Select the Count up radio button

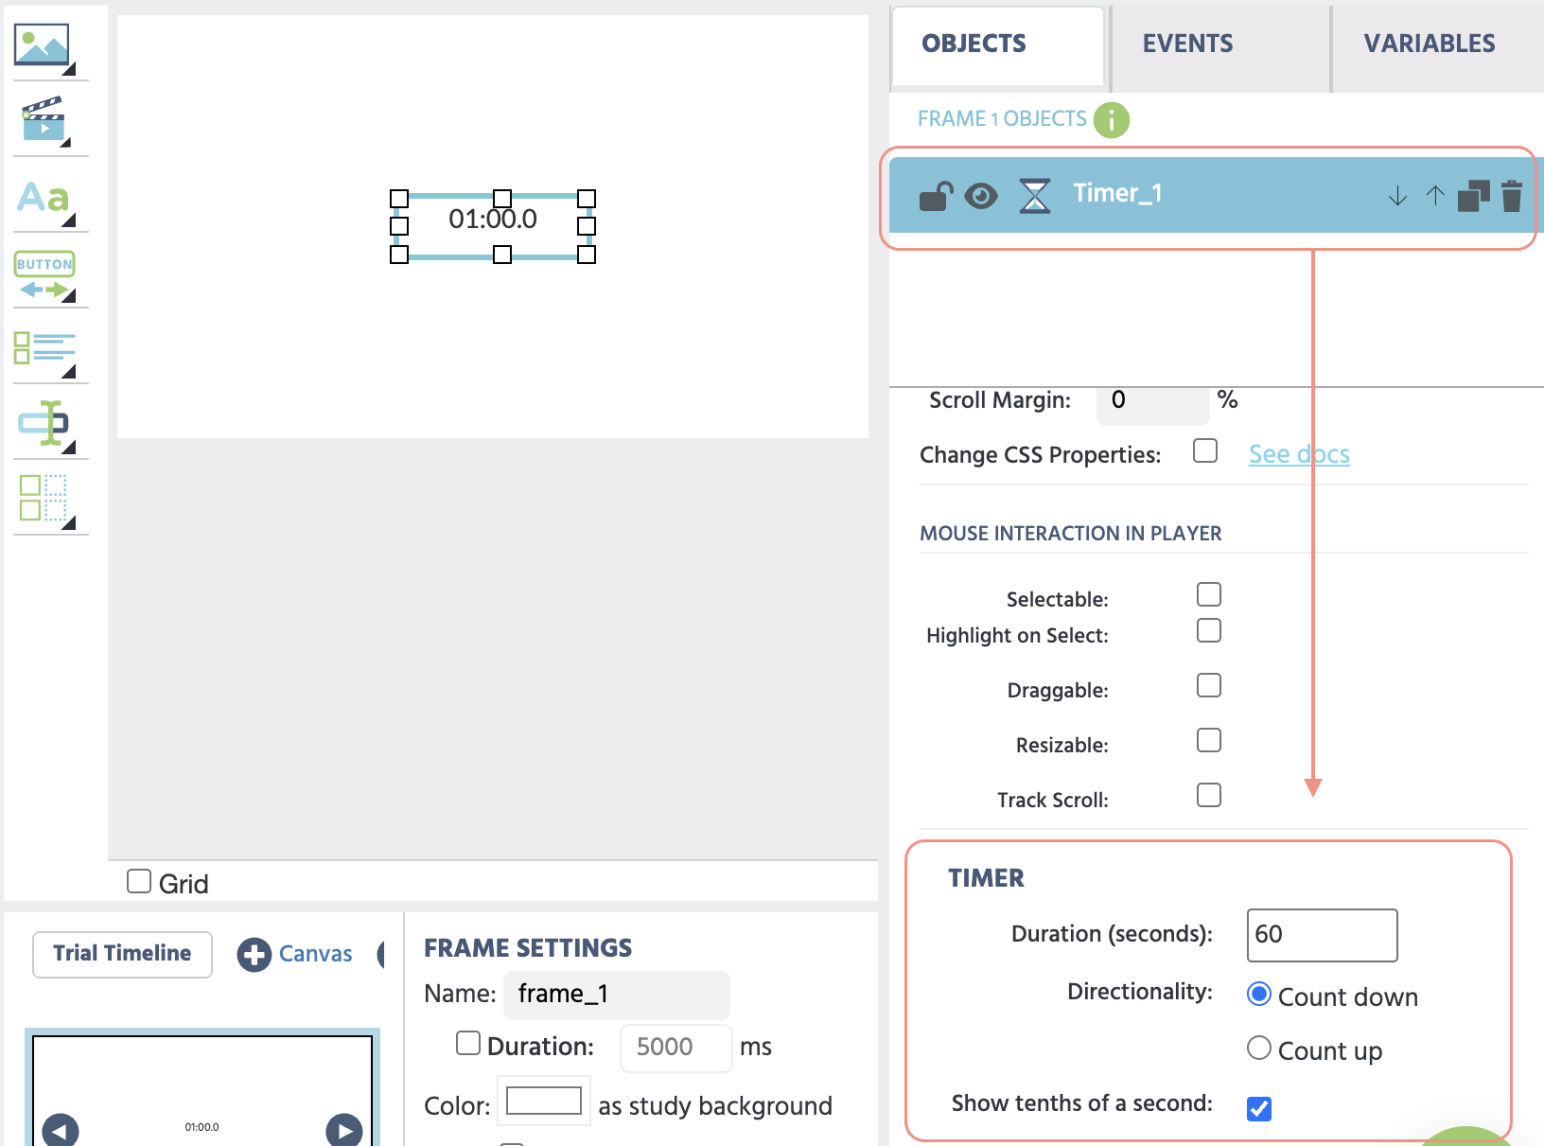[1259, 1048]
